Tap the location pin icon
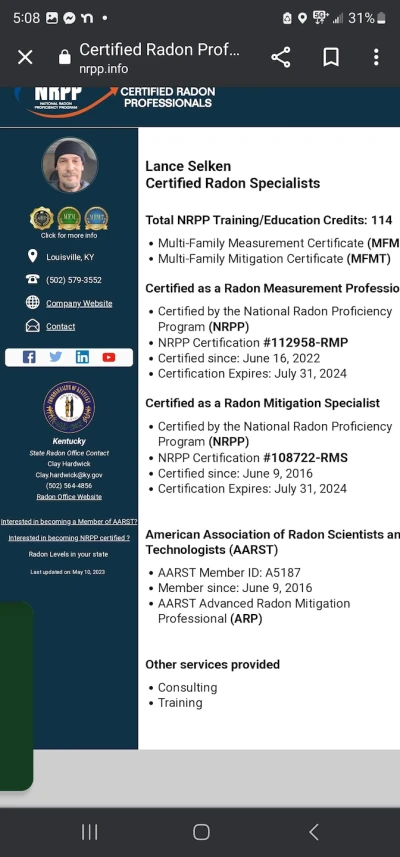 point(32,256)
